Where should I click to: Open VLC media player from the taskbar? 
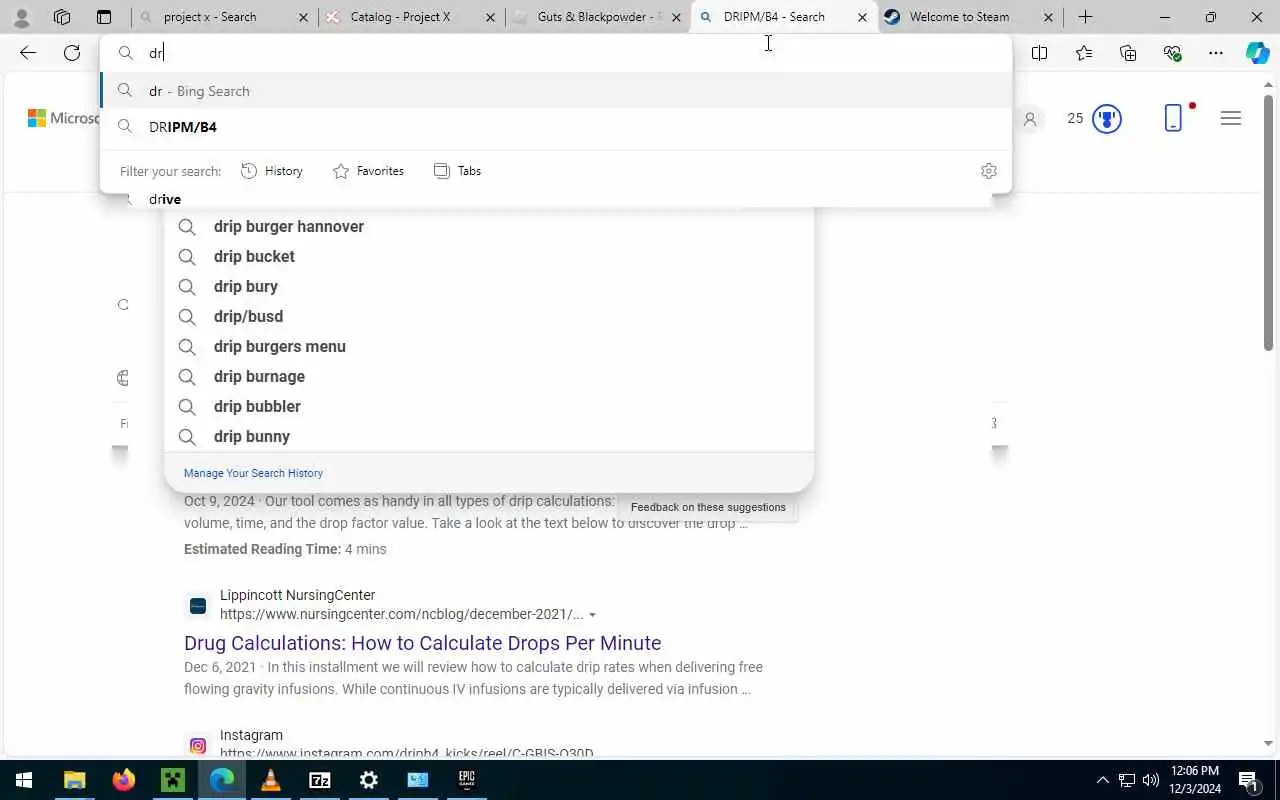point(271,780)
